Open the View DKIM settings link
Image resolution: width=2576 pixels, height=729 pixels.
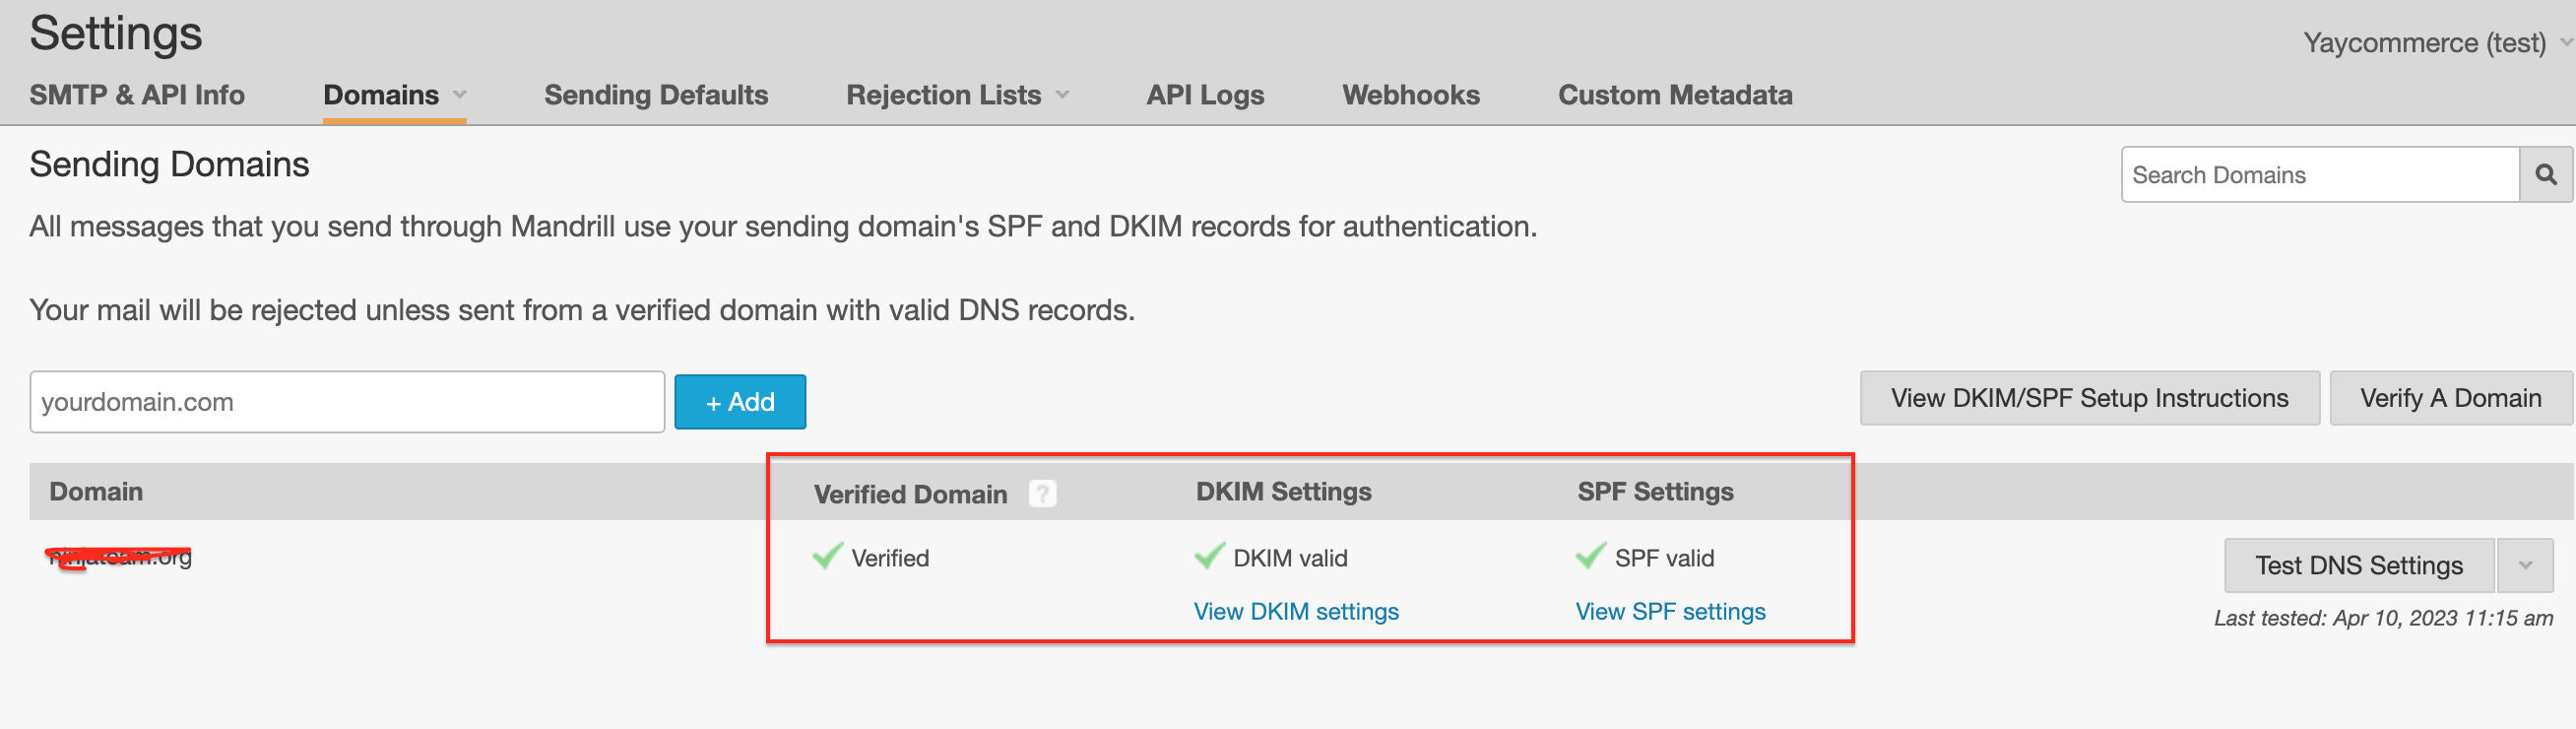click(1296, 611)
